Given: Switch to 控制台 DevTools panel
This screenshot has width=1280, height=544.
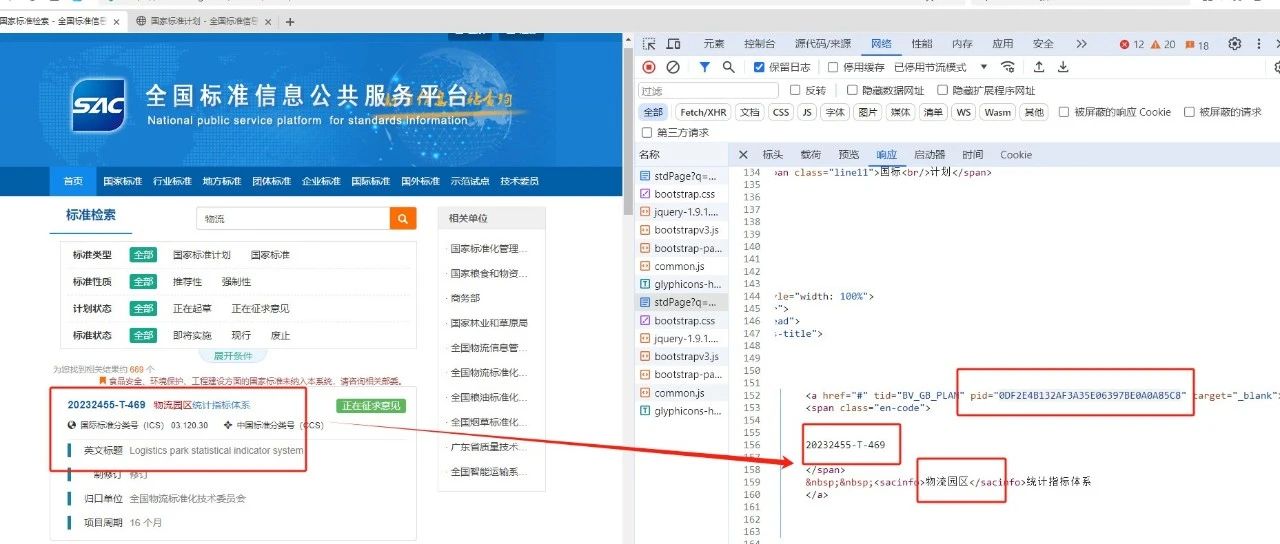Looking at the screenshot, I should click(x=759, y=44).
